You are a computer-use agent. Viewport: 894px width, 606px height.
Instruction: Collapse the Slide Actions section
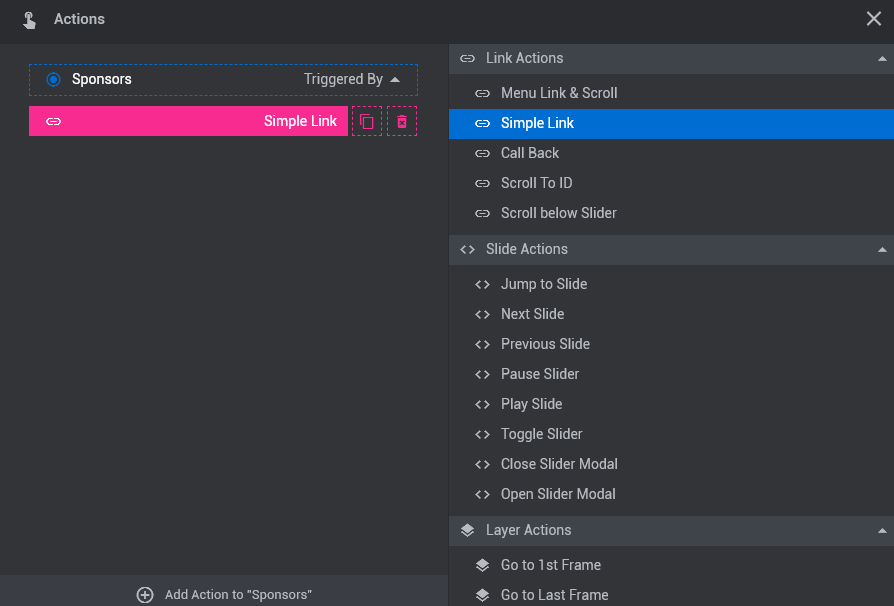pyautogui.click(x=882, y=250)
